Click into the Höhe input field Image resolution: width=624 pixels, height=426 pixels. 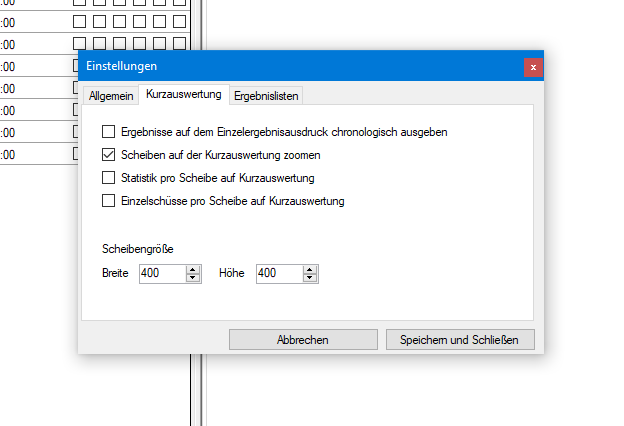277,273
